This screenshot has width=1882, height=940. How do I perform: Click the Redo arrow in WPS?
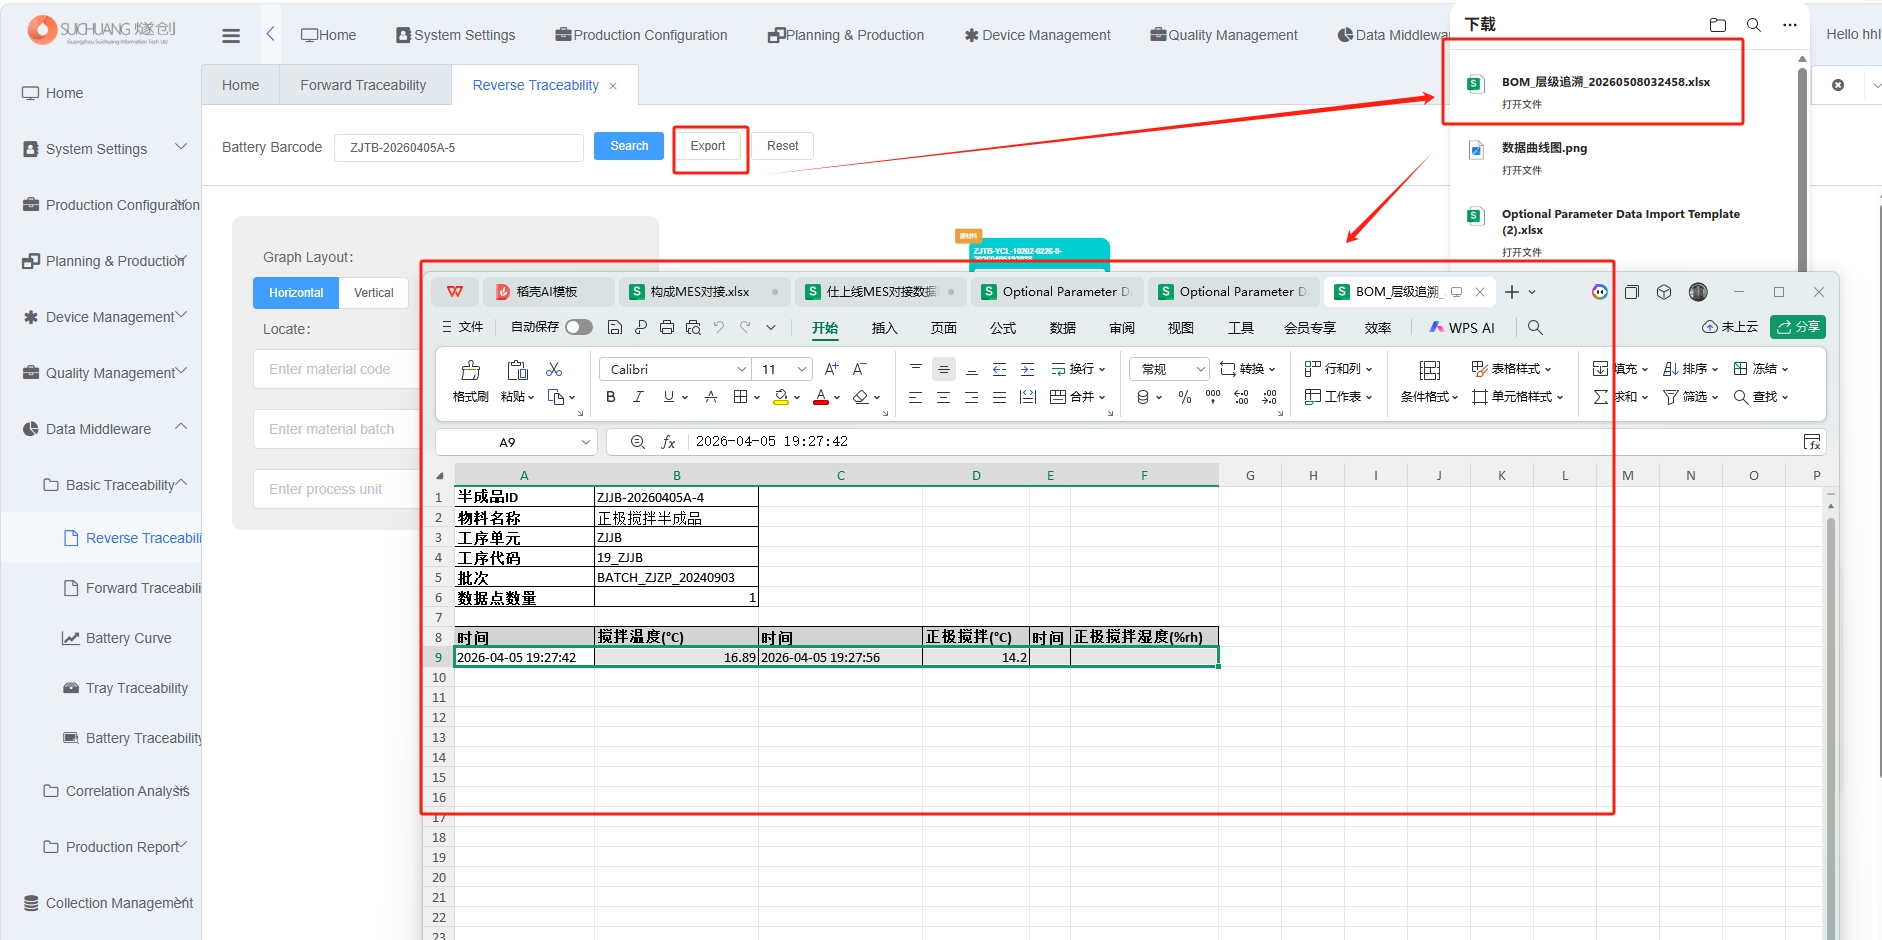coord(745,327)
